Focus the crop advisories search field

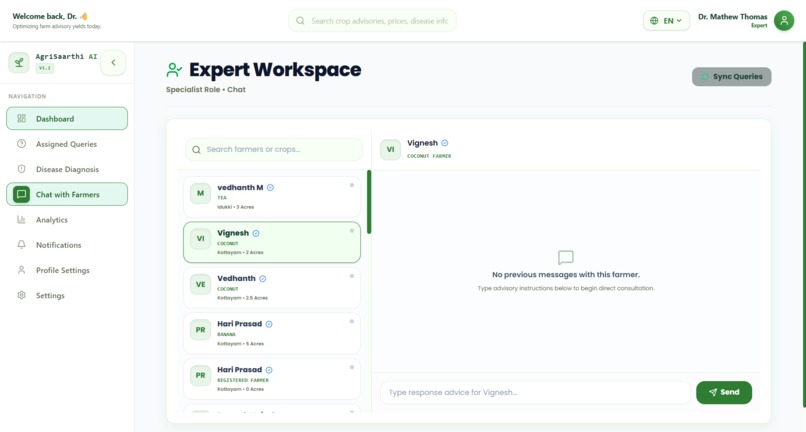[x=373, y=21]
